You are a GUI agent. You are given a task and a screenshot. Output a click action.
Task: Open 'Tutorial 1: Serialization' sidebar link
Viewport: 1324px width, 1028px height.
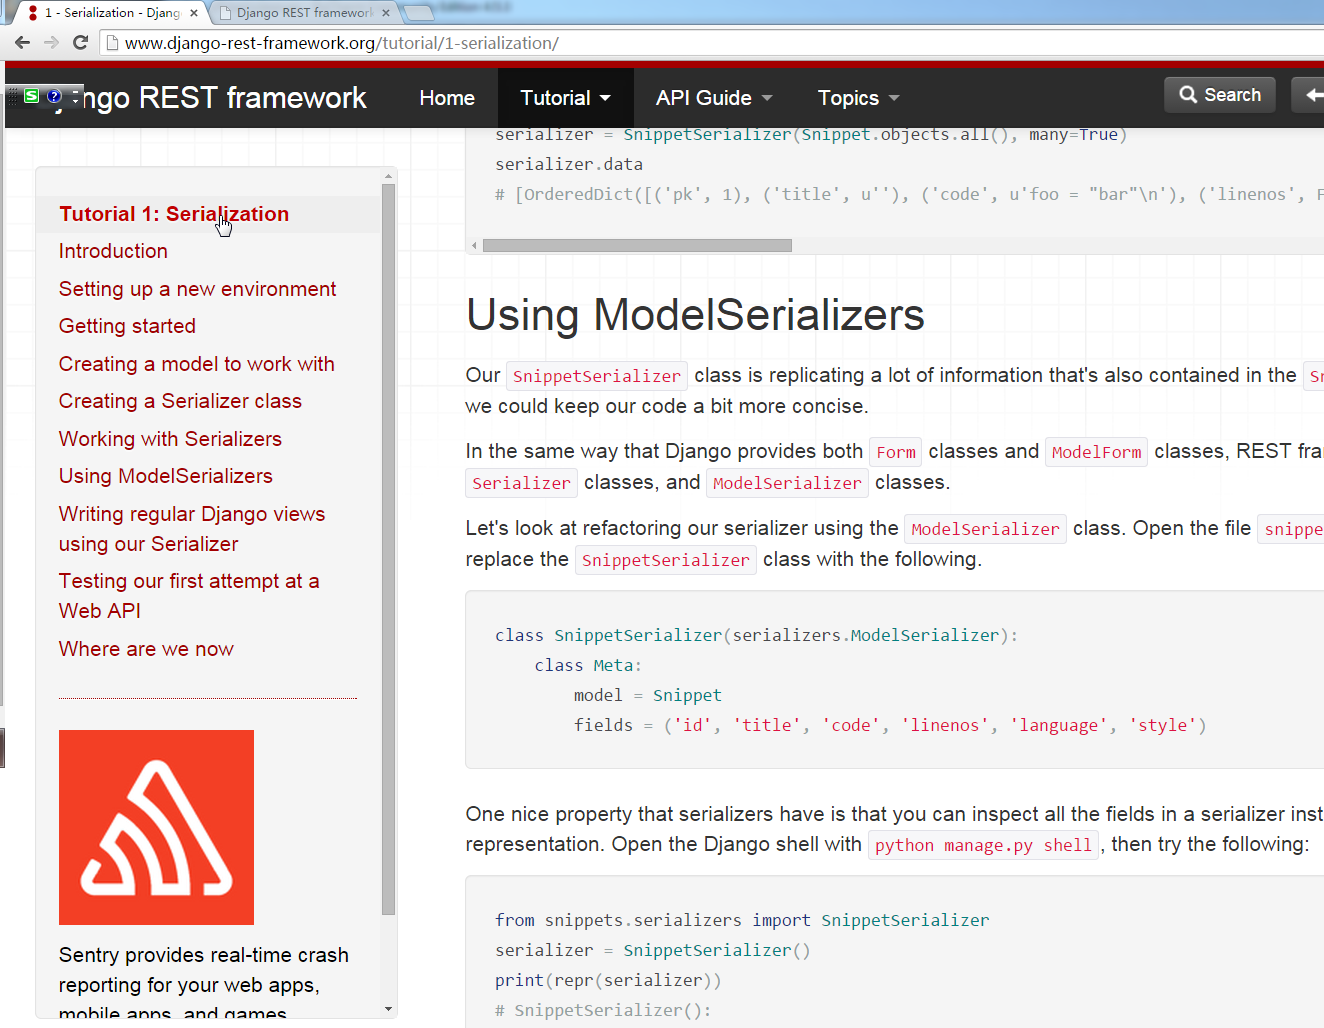pos(174,214)
